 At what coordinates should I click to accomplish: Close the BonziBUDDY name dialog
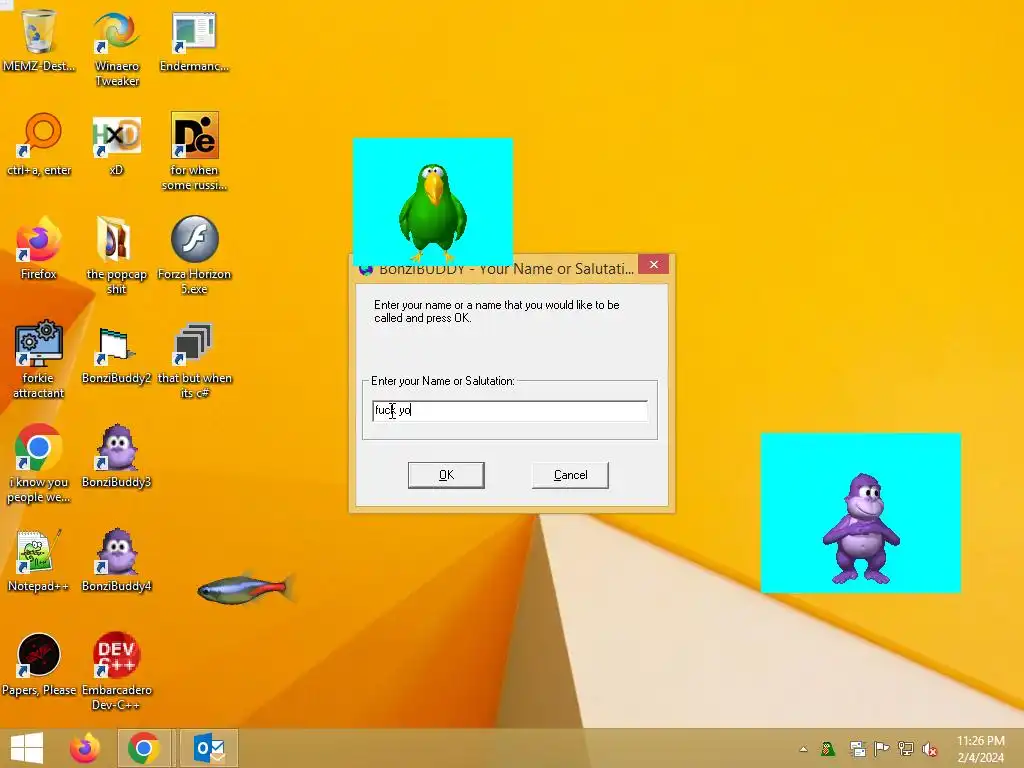[x=654, y=264]
